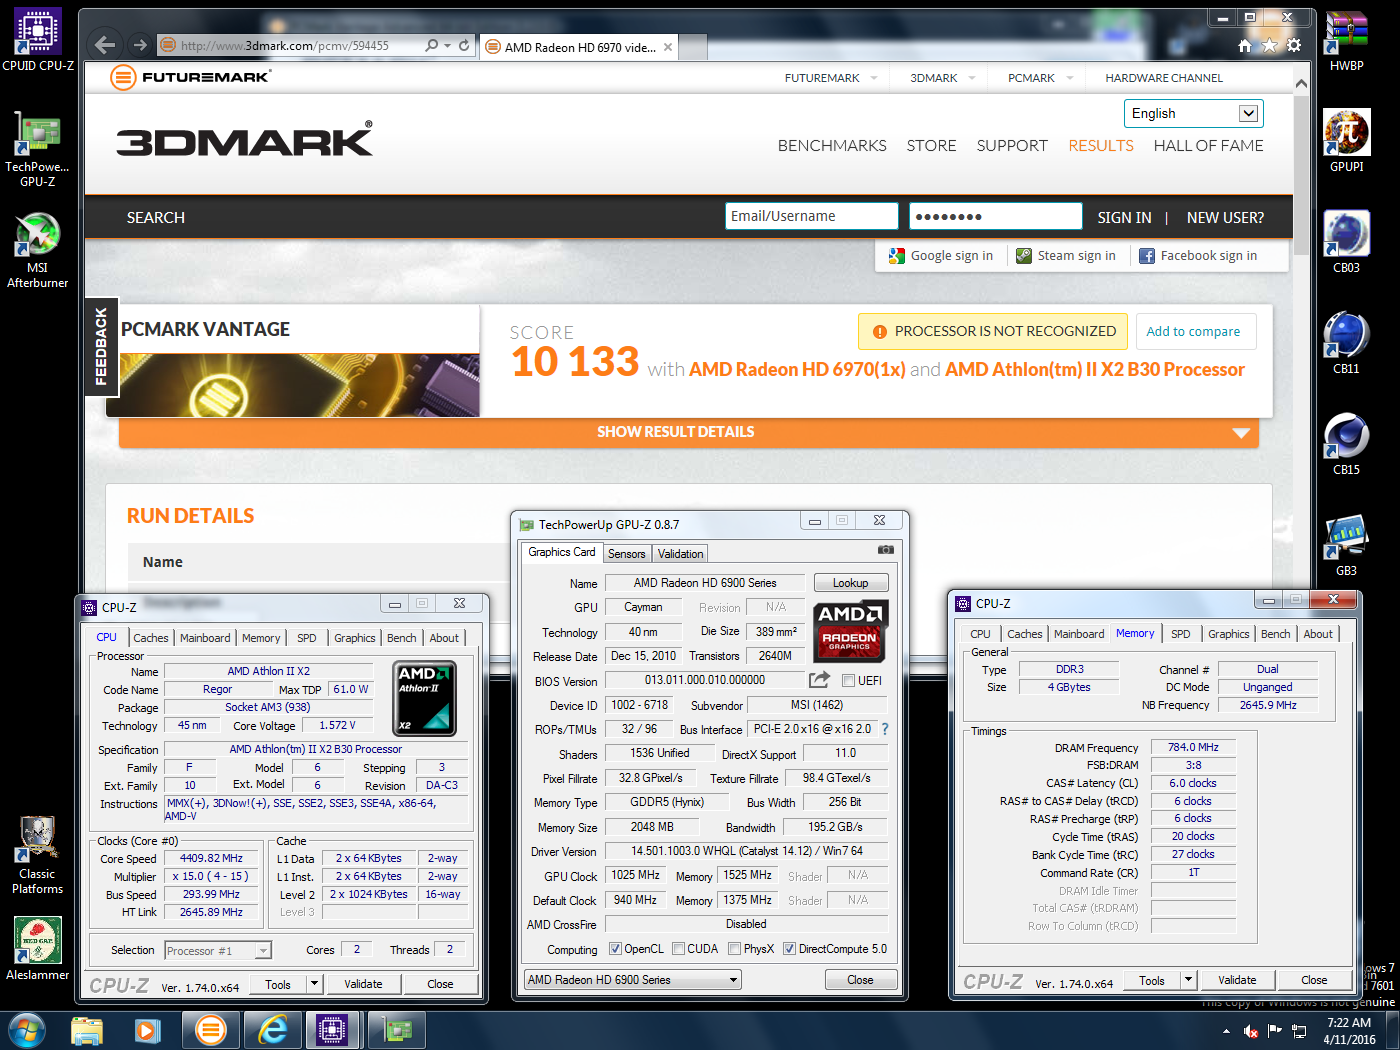Screen dimensions: 1400x1050
Task: Expand GPU-Z graphics card selector dropdown
Action: (x=733, y=980)
